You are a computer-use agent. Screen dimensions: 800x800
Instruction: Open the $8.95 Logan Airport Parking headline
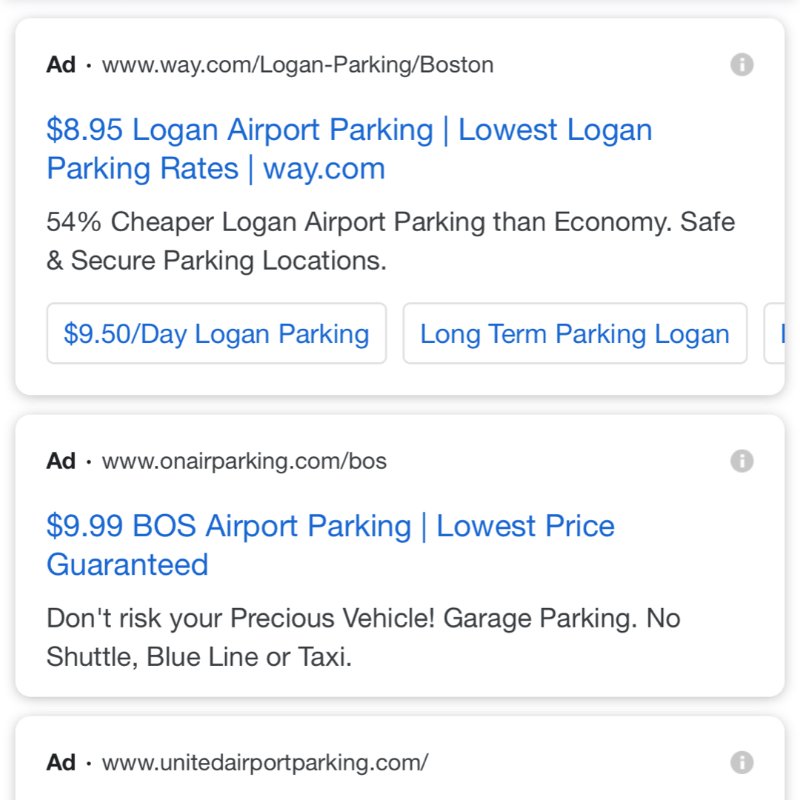(x=349, y=149)
